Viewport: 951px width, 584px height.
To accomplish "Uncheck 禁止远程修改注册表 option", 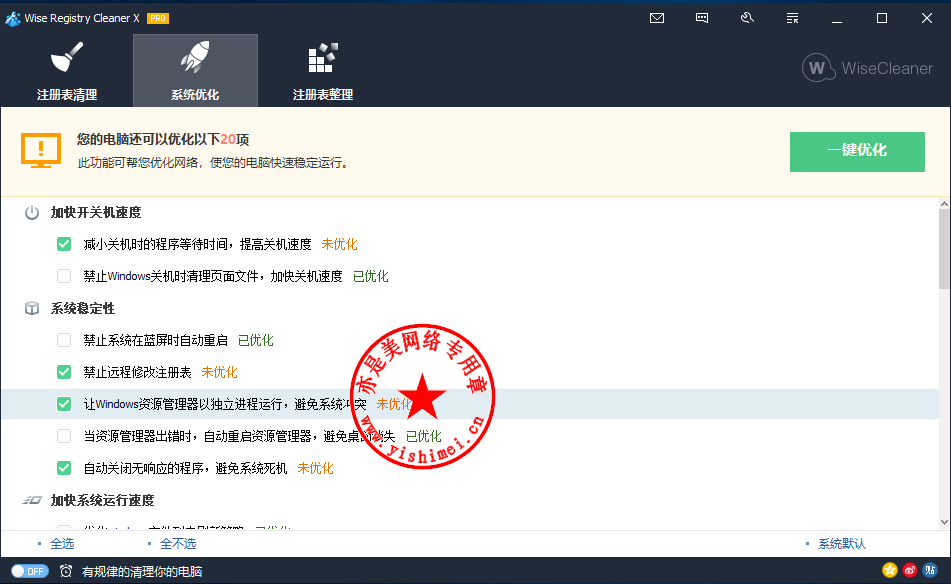I will pos(64,372).
